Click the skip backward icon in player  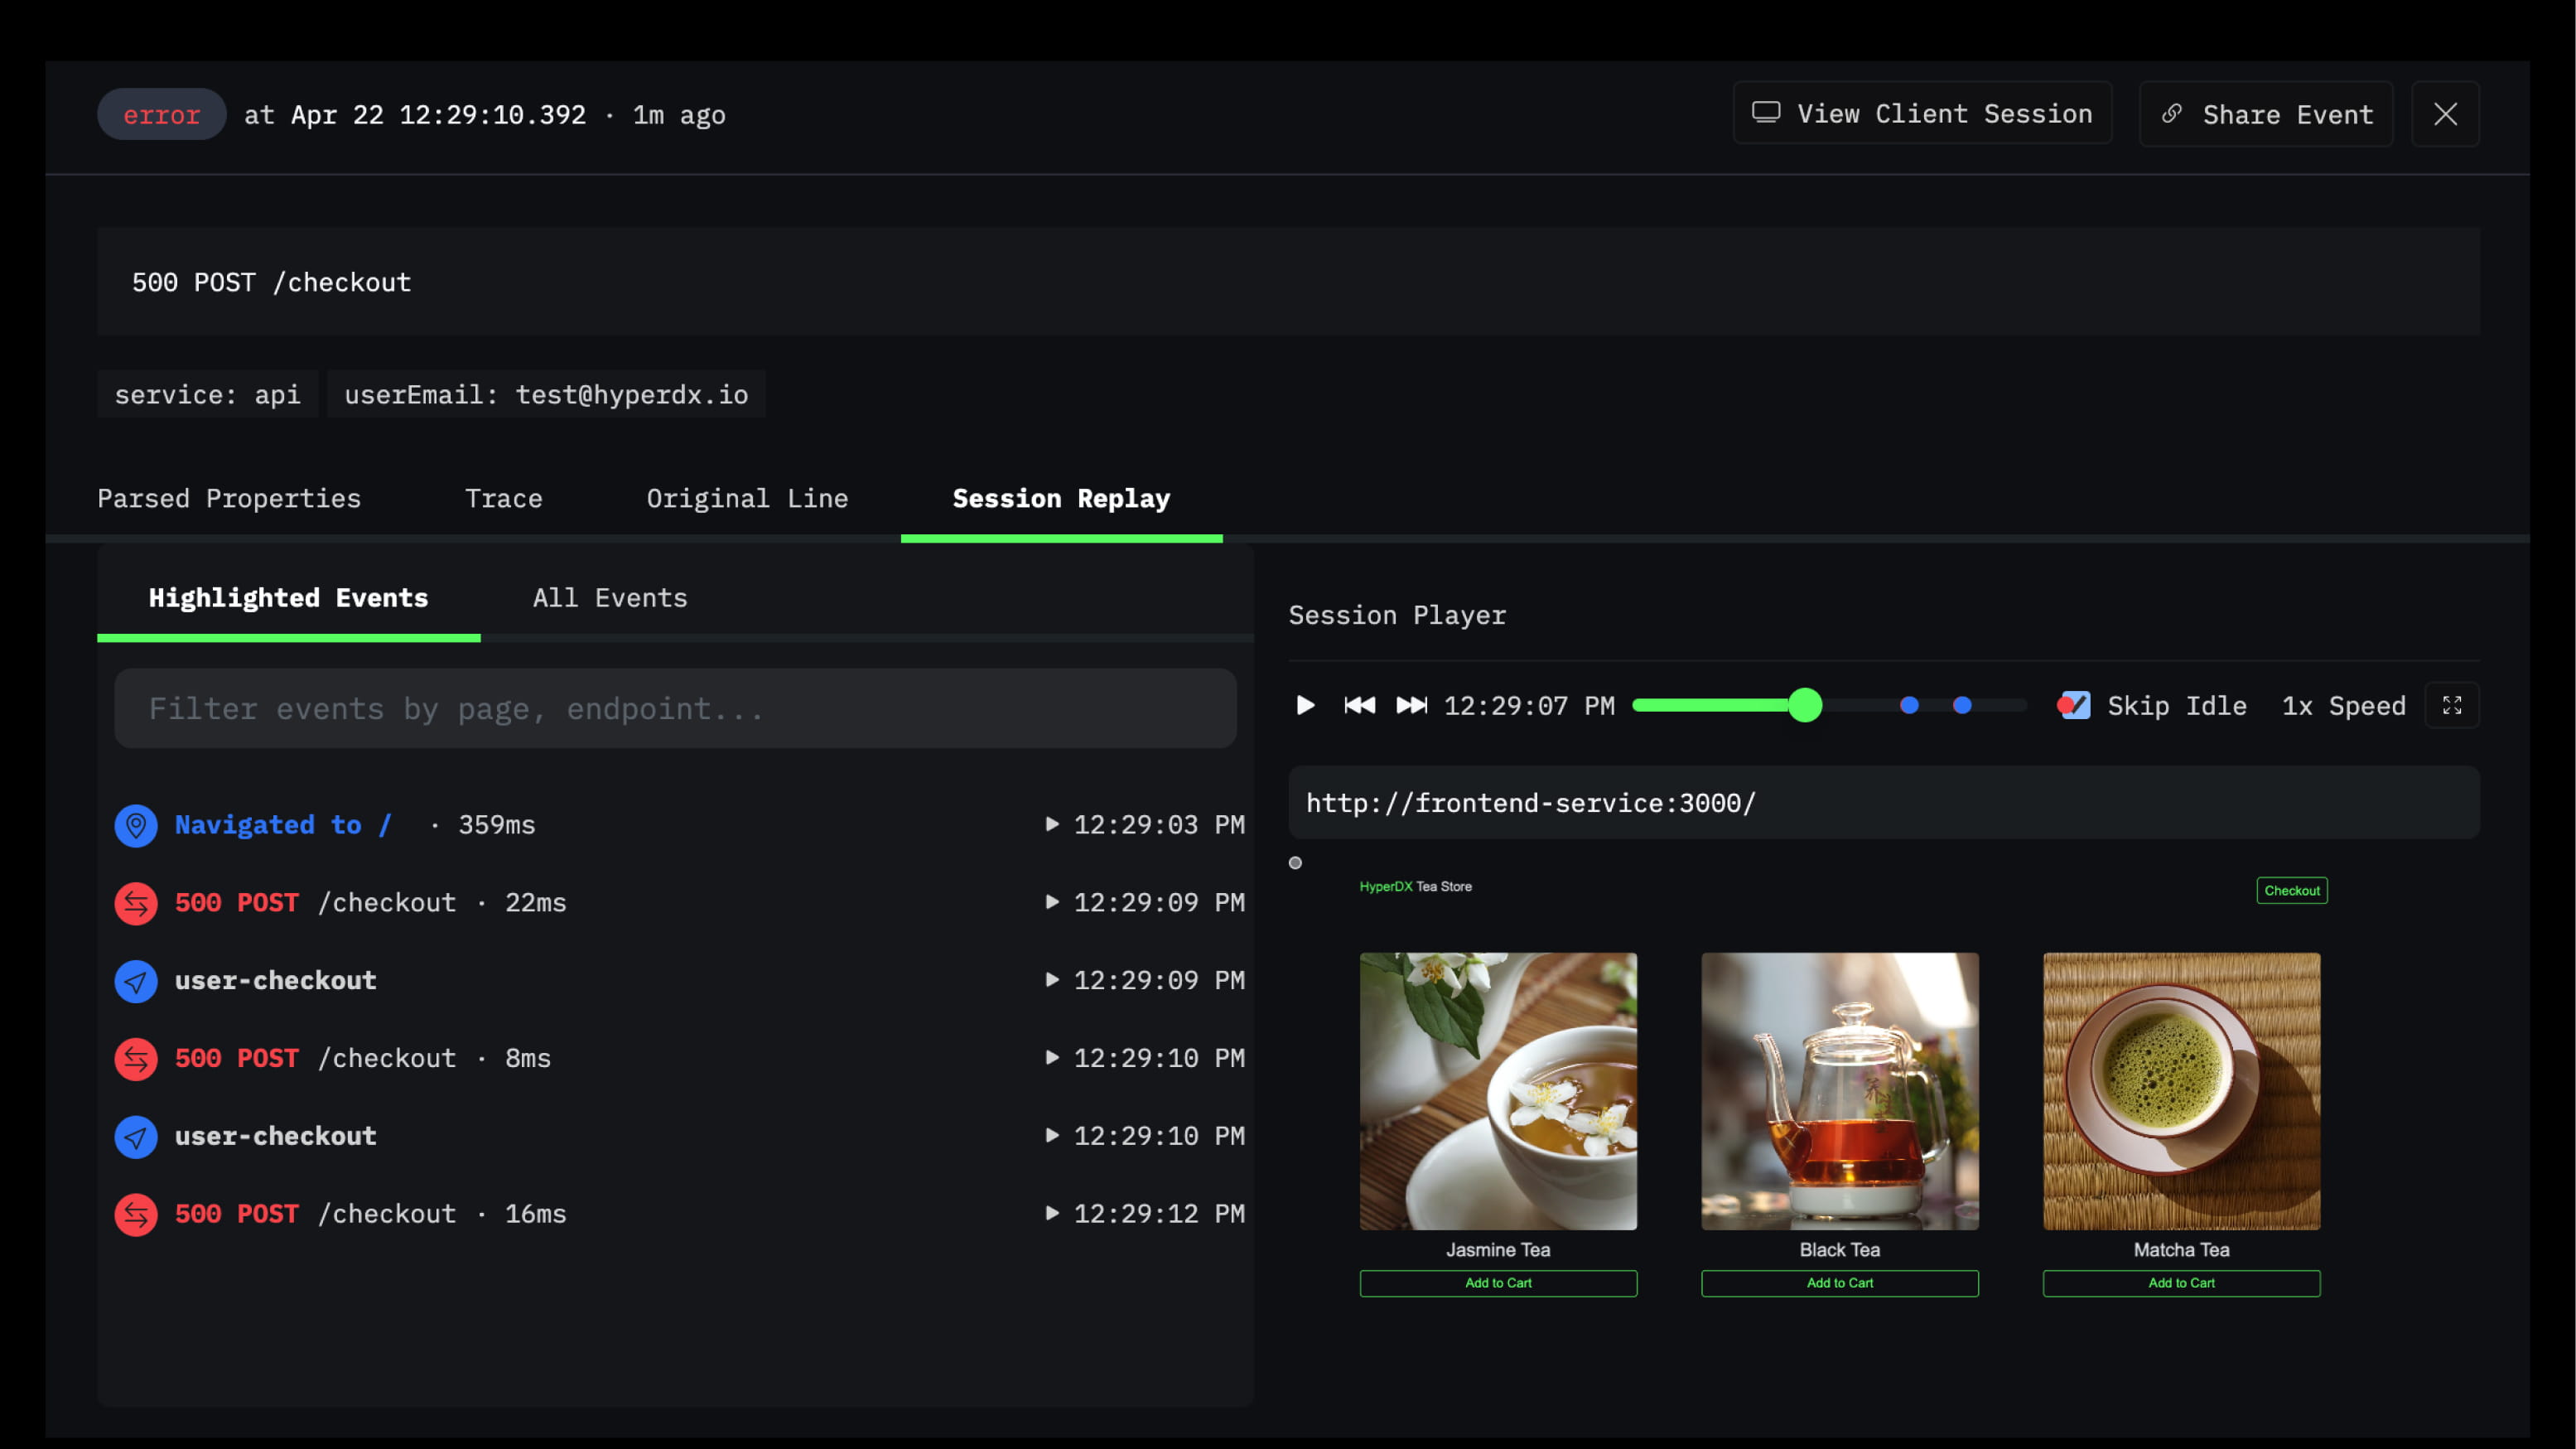(1359, 706)
